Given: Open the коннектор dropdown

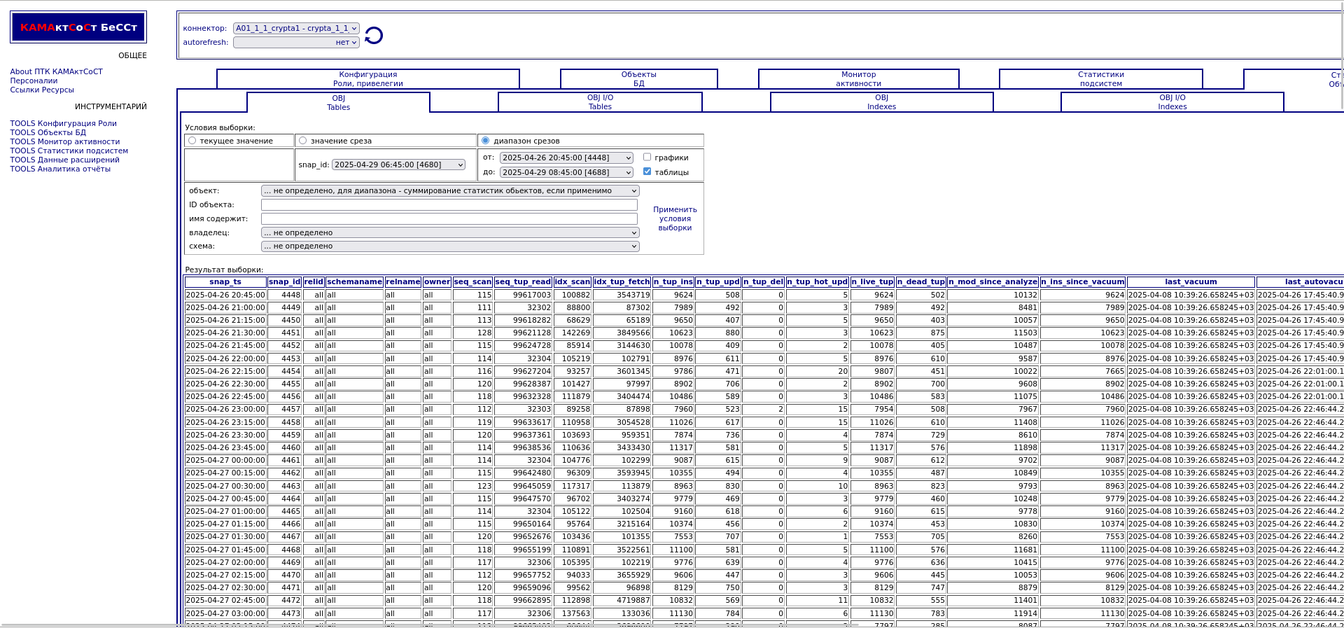Looking at the screenshot, I should 296,29.
